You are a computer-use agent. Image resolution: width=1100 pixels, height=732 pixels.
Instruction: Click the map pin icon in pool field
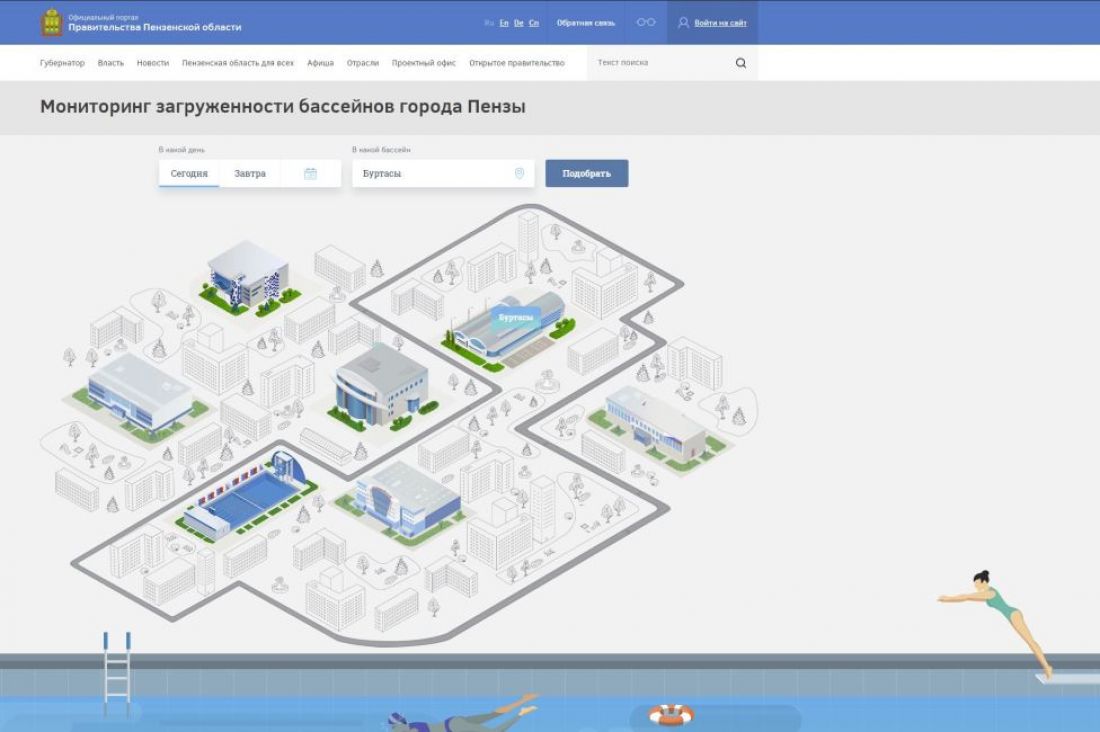click(519, 173)
